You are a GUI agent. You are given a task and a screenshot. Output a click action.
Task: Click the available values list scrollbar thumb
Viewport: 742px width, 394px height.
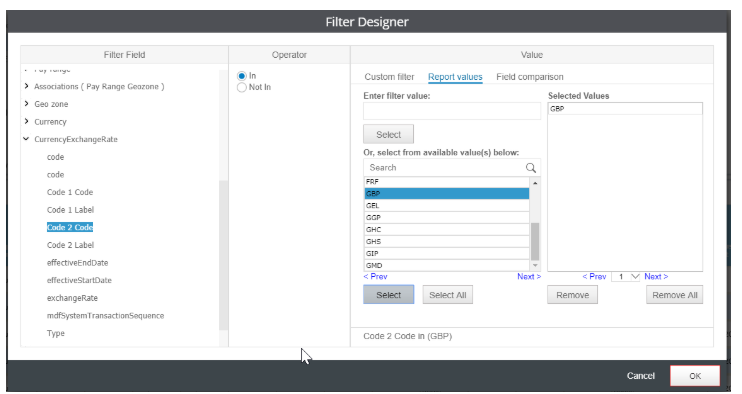click(535, 241)
